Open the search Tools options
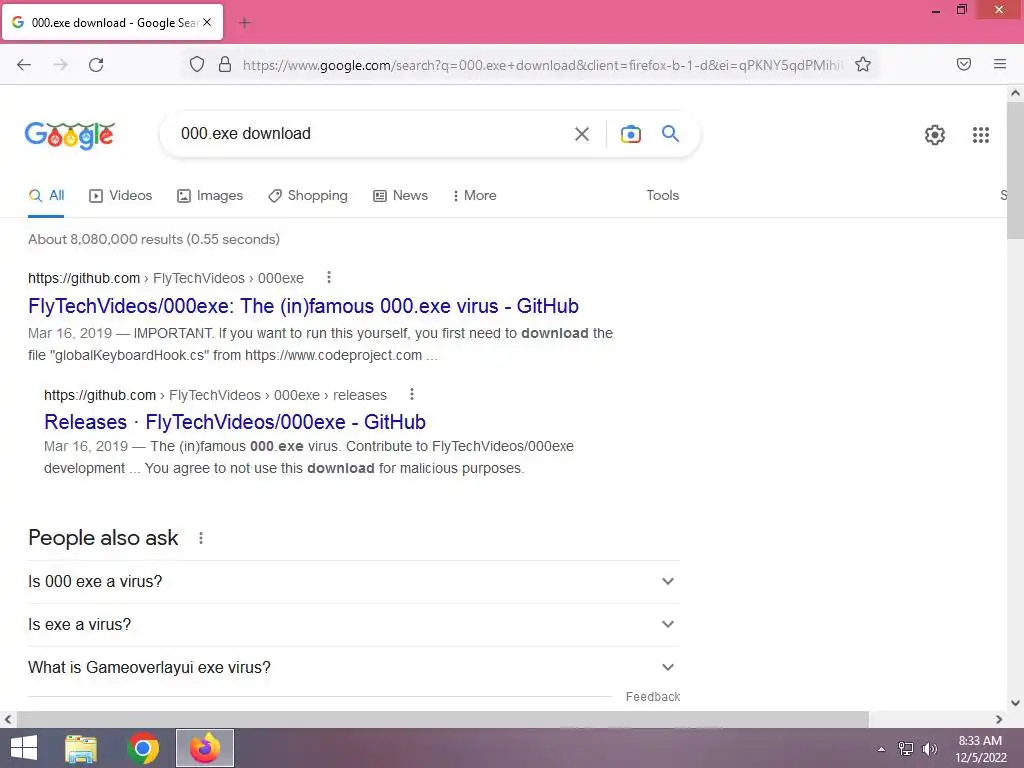 662,196
